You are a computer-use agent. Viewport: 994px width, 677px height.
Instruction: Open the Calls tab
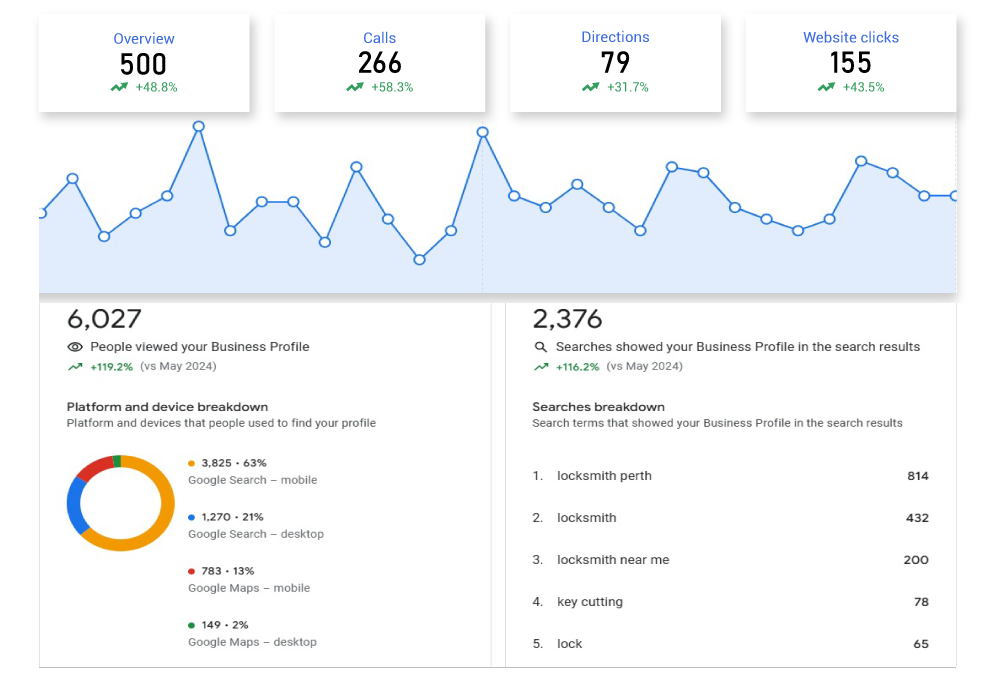click(x=380, y=38)
